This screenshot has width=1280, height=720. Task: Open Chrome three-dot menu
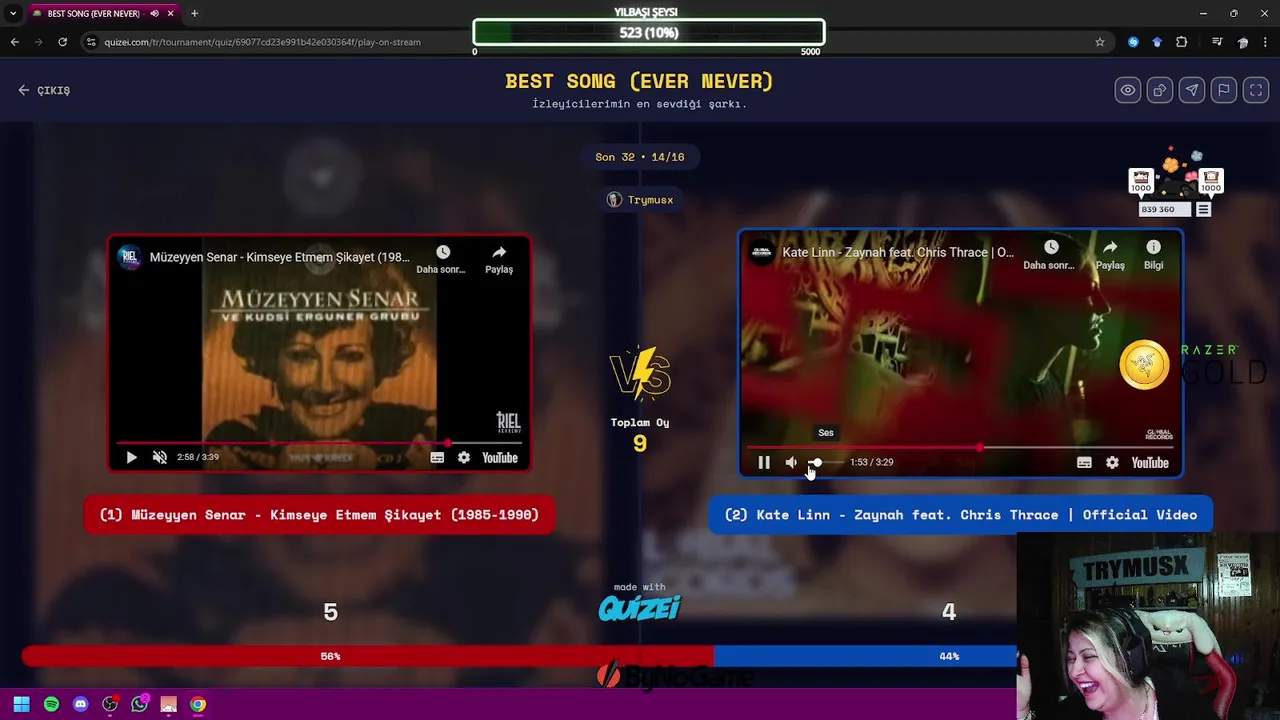[1266, 42]
